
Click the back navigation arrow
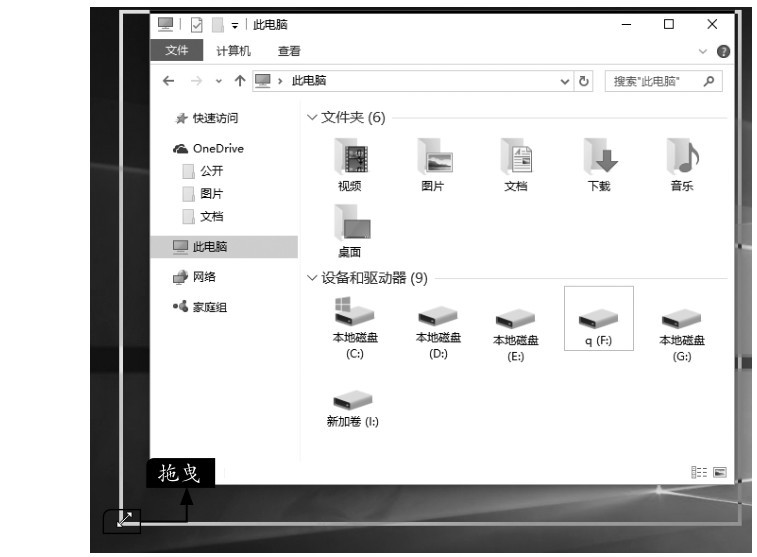[168, 81]
